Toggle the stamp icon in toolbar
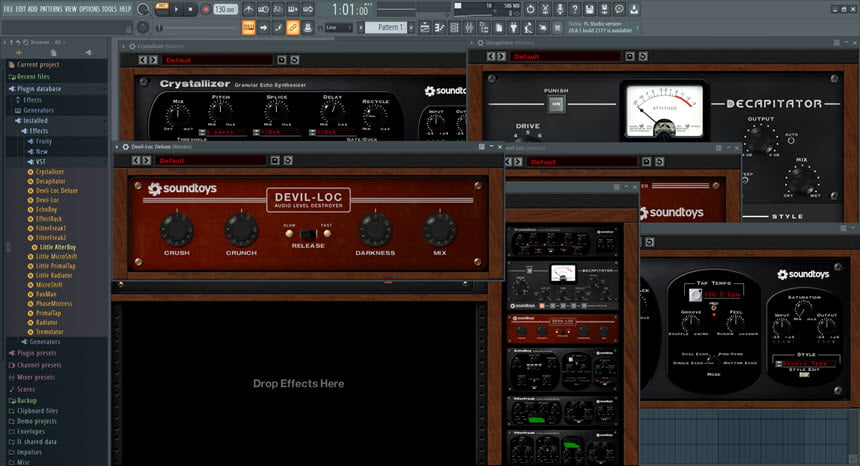Screen dimensions: 860x466 (x=308, y=27)
